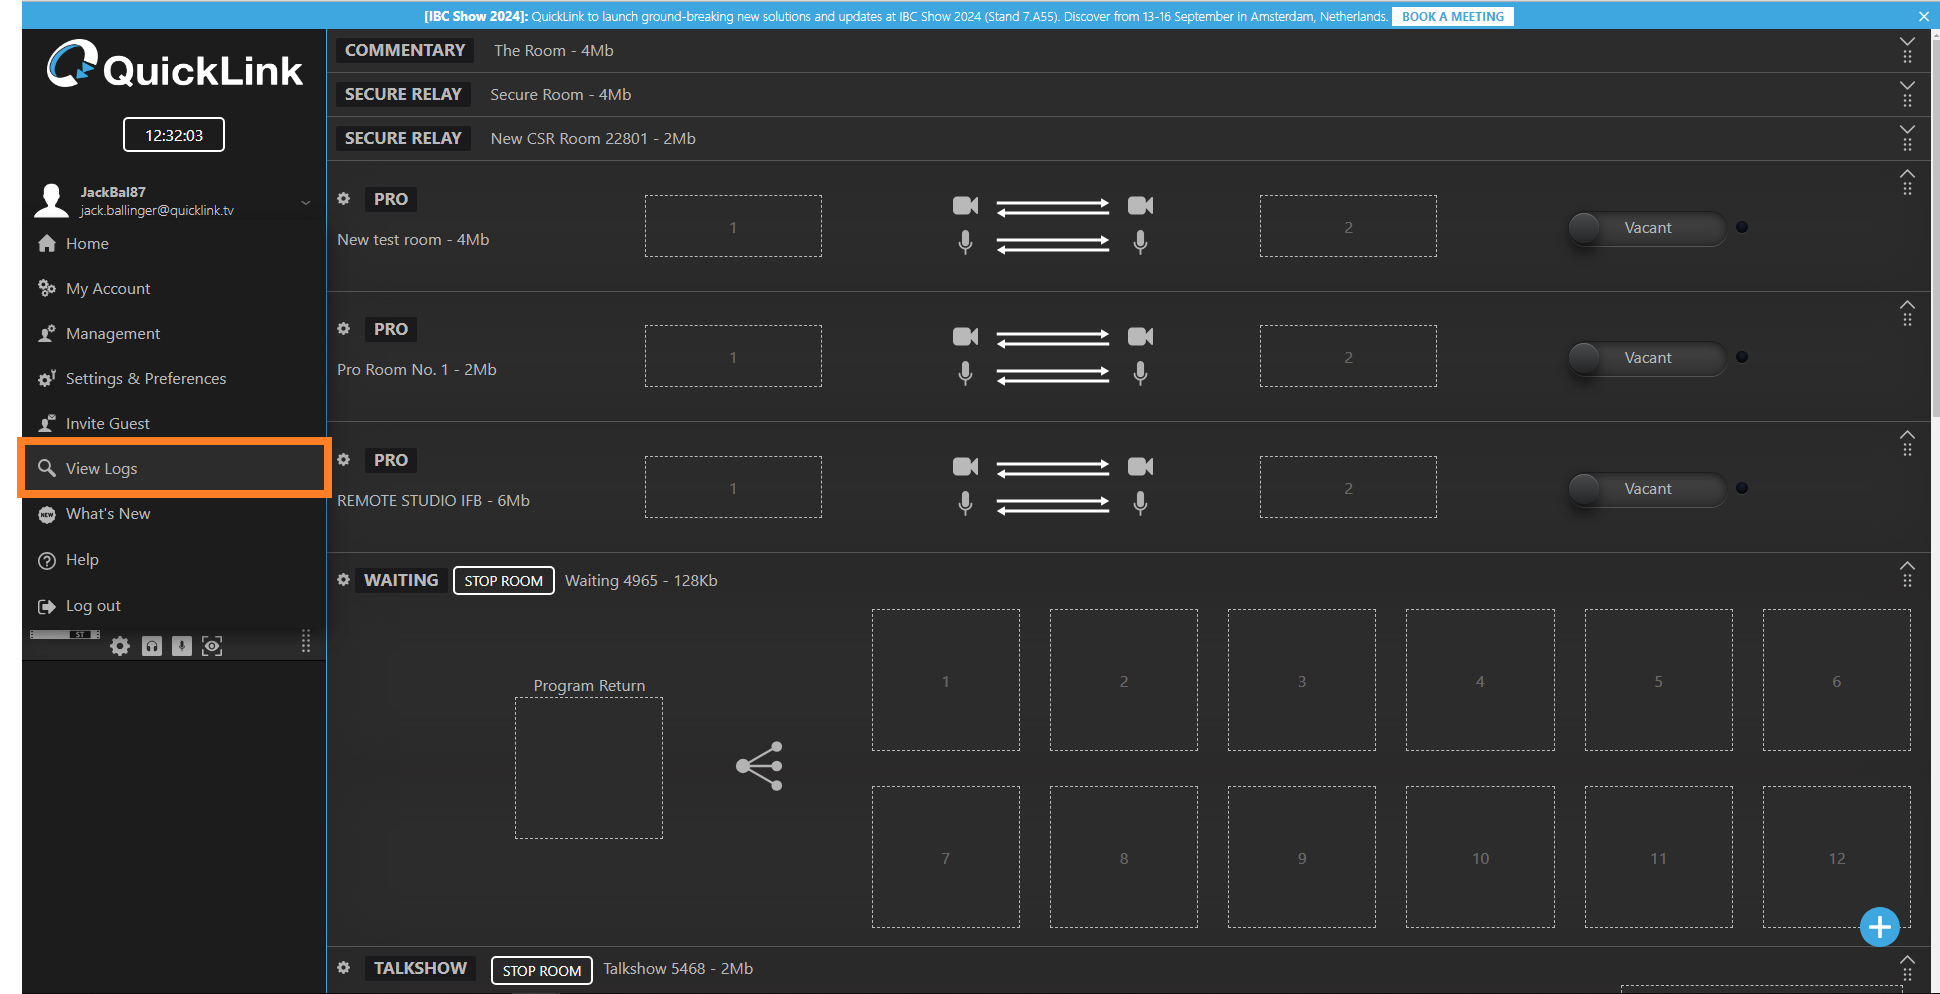The height and width of the screenshot is (994, 1940).
Task: Click the headphones icon in sidebar toolbar
Action: (x=151, y=646)
